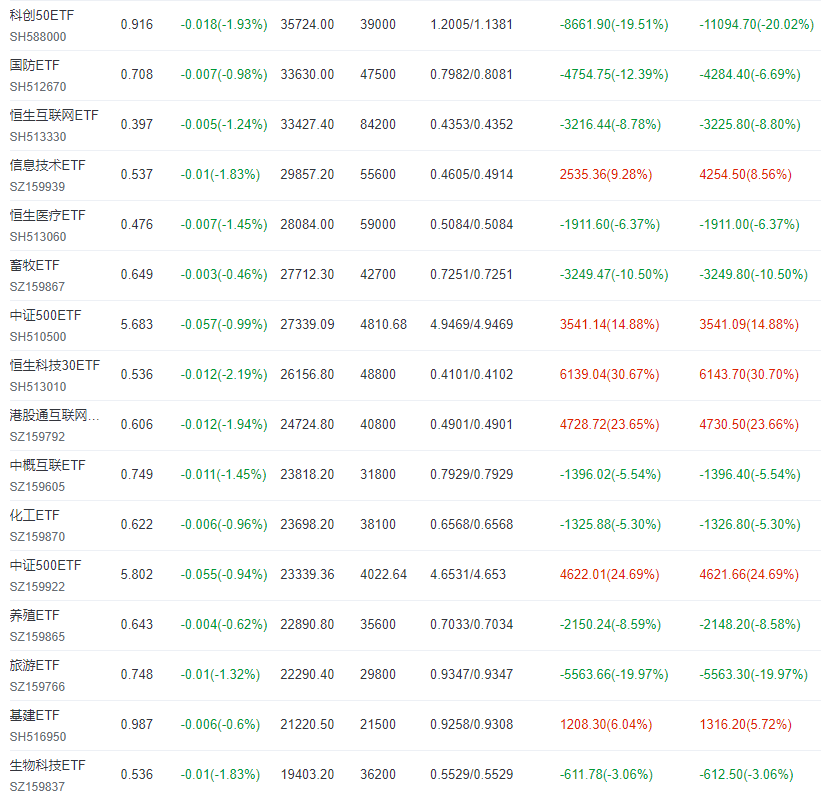The height and width of the screenshot is (799, 821).
Task: Open 恒生医疗ETF fund
Action: tap(47, 215)
